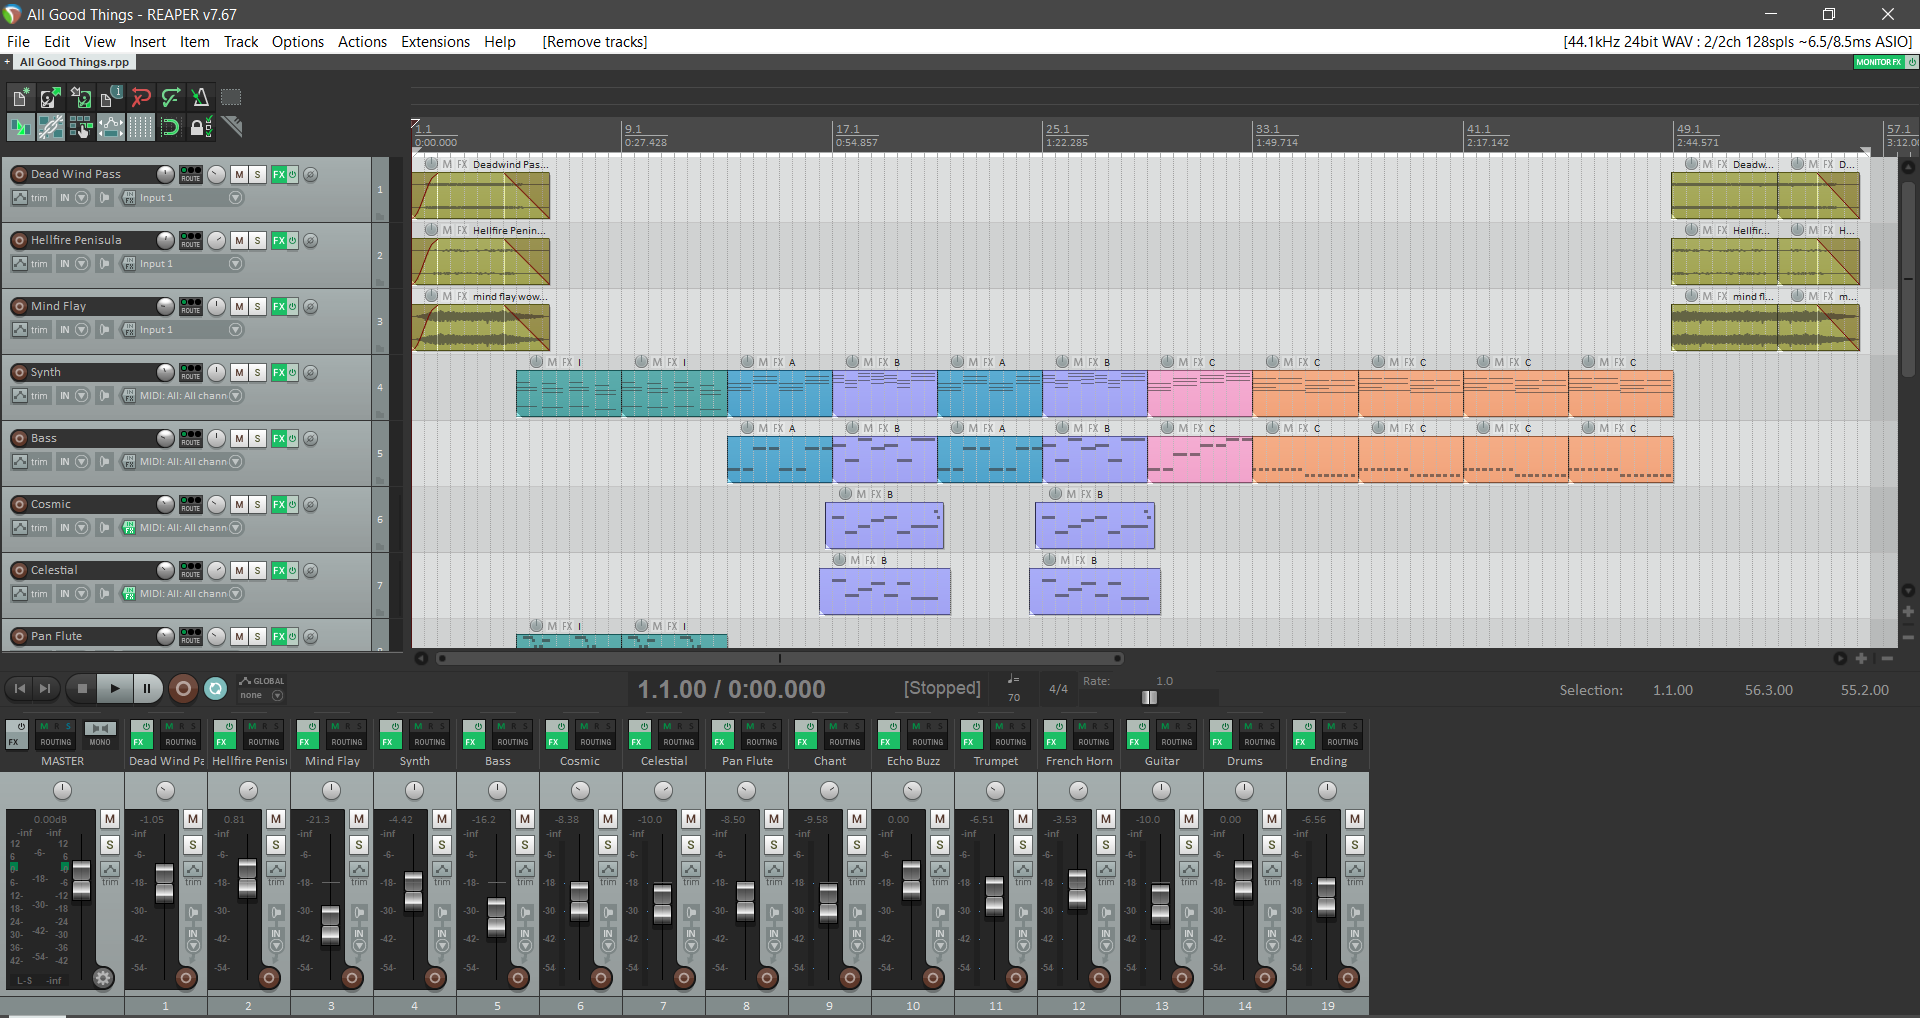
Task: Solo the Cosmic track in track panel
Action: point(258,504)
